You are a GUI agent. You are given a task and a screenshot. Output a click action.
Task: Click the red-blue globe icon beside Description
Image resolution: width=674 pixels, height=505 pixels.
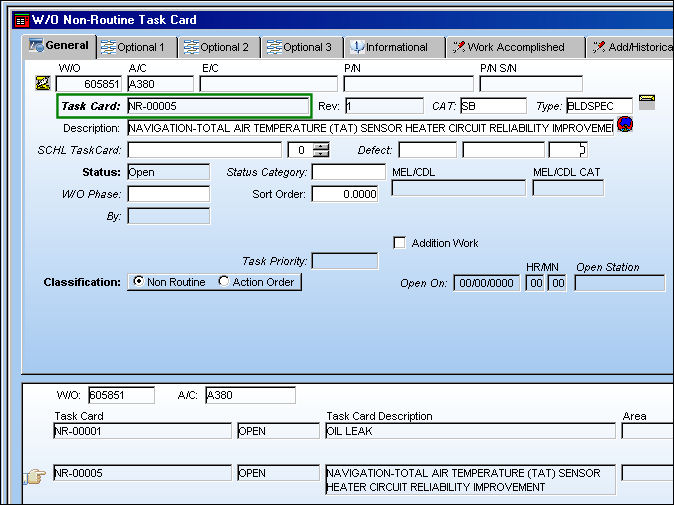tap(625, 124)
